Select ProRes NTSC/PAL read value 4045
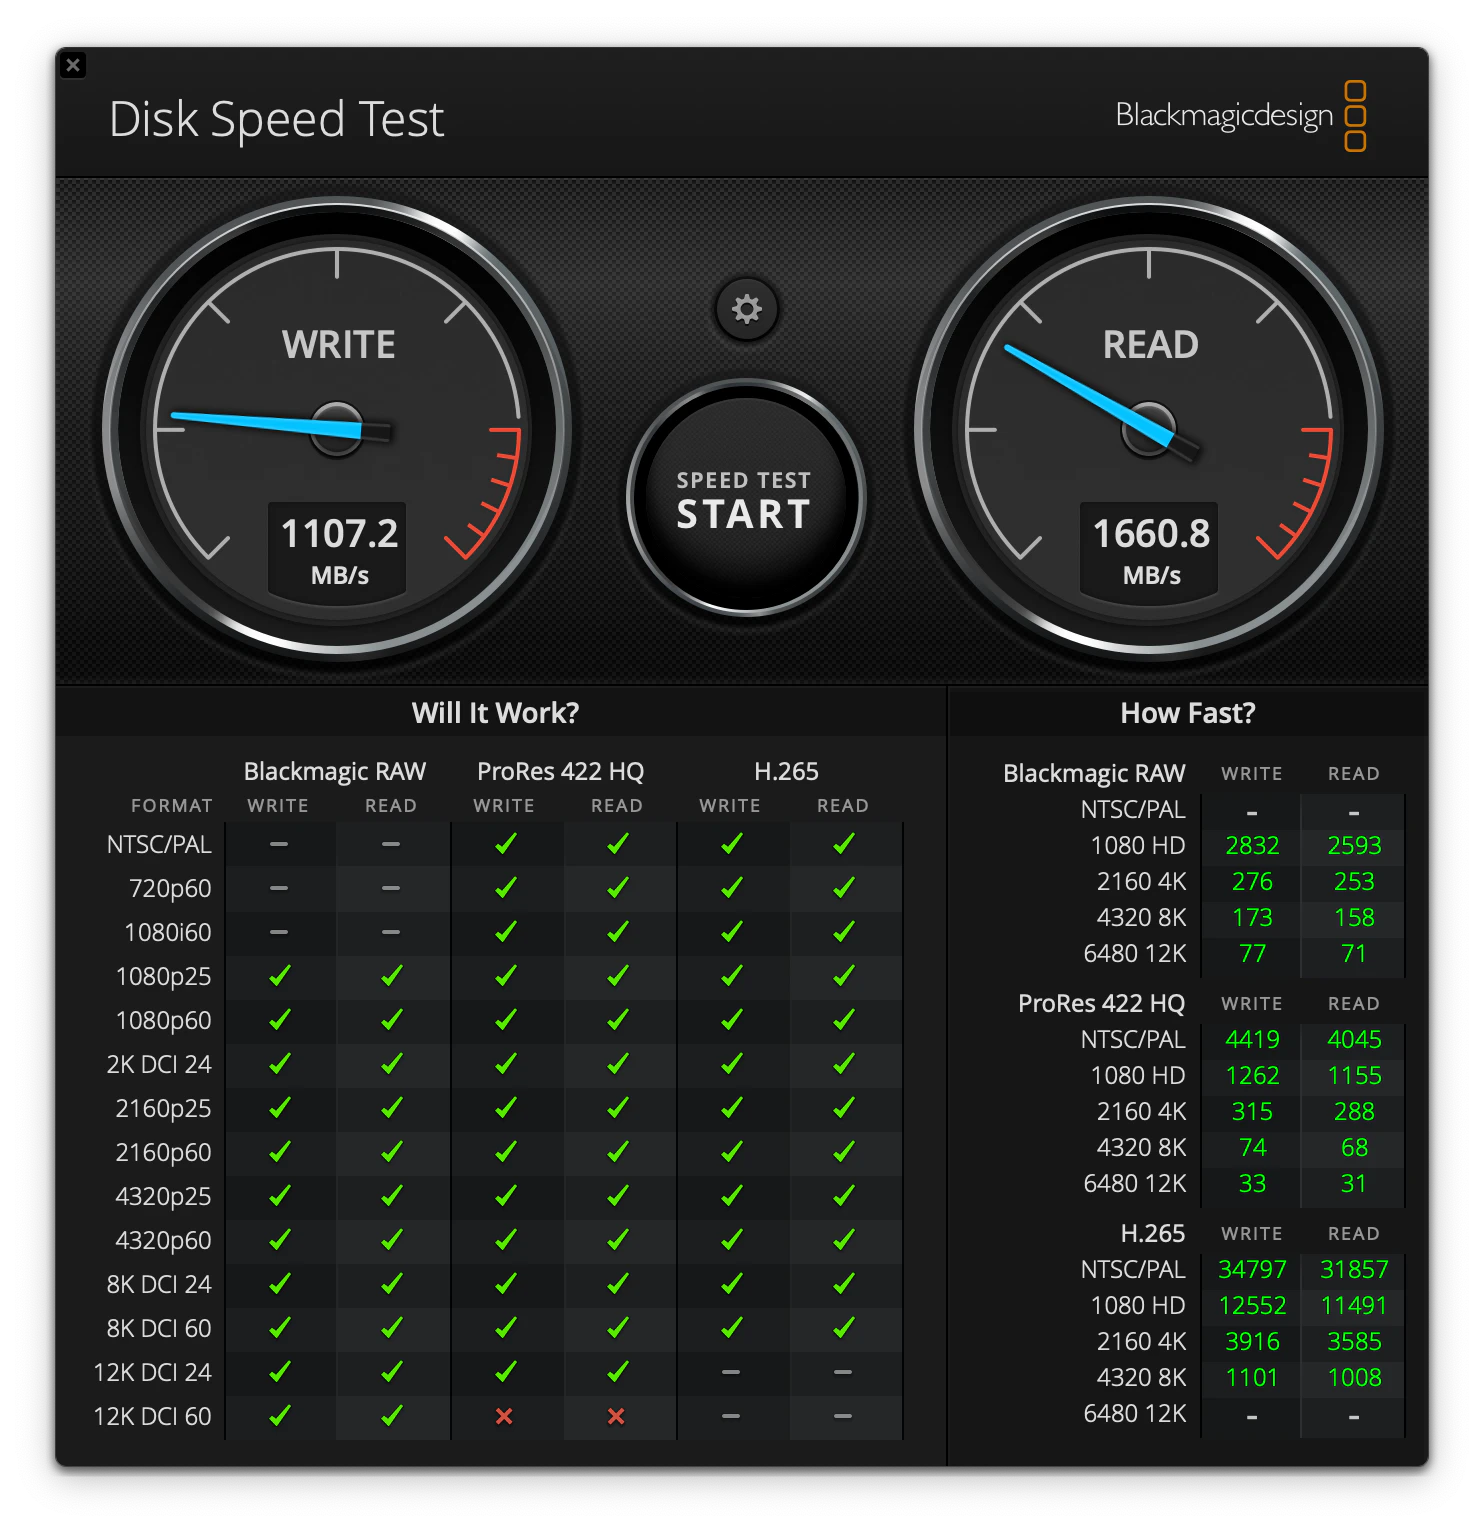1484x1530 pixels. pos(1354,1040)
